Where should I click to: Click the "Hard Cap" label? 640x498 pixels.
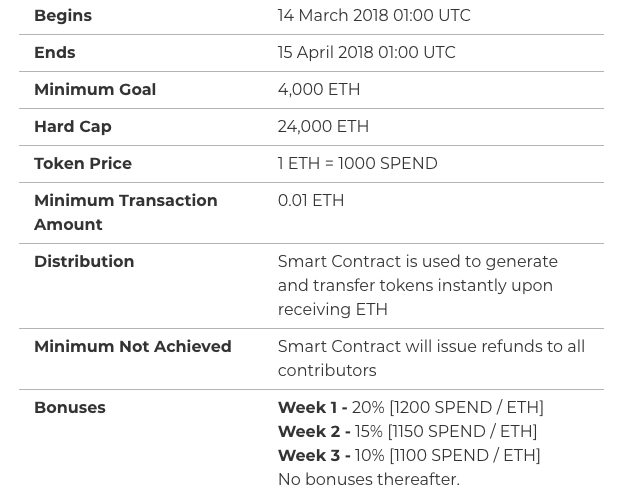(x=73, y=127)
